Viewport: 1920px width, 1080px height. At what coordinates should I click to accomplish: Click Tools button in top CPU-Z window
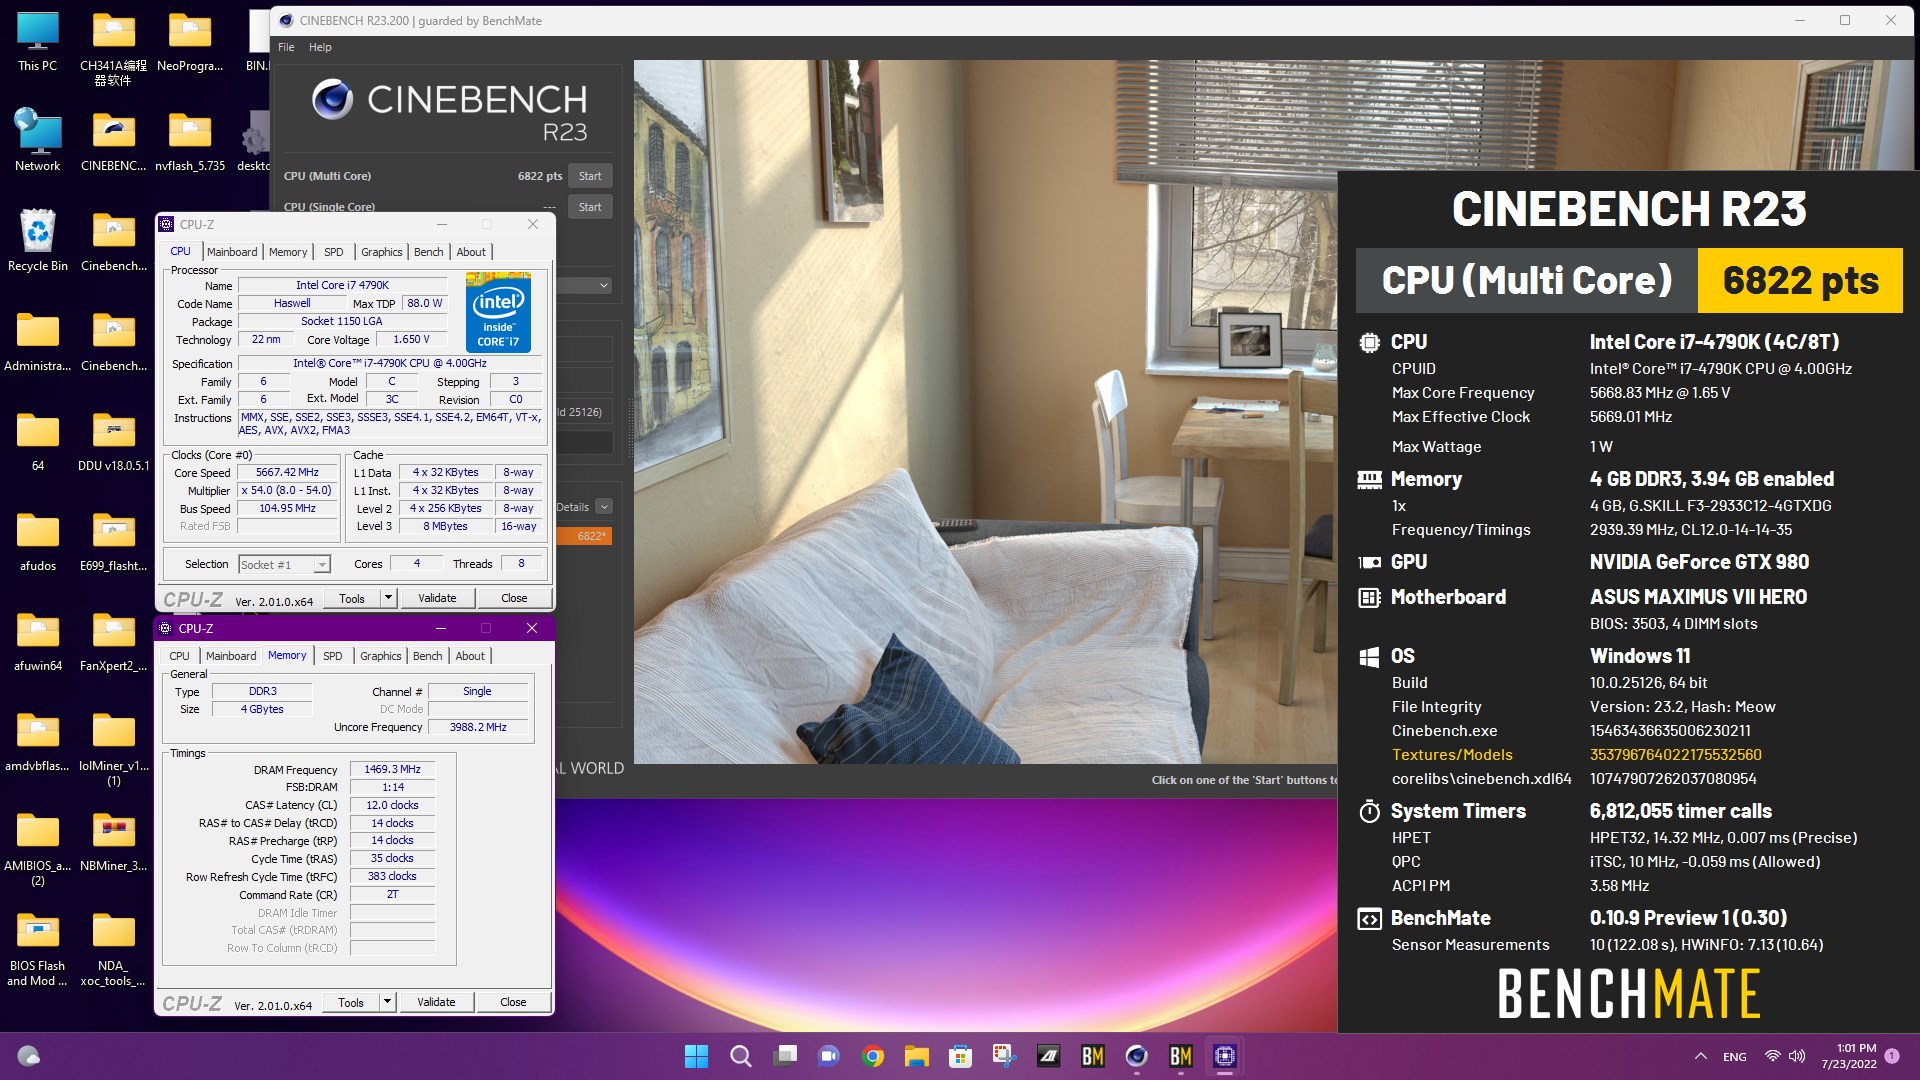[352, 598]
